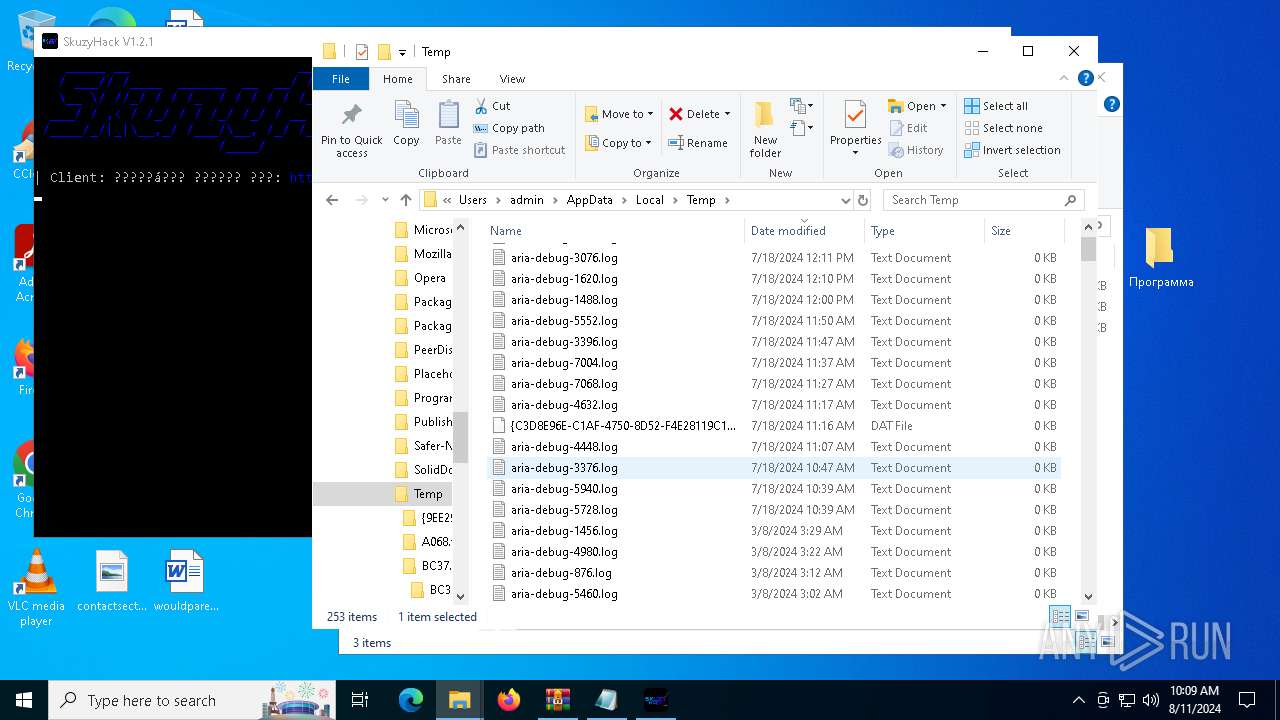Click Invert selection command

[1012, 150]
